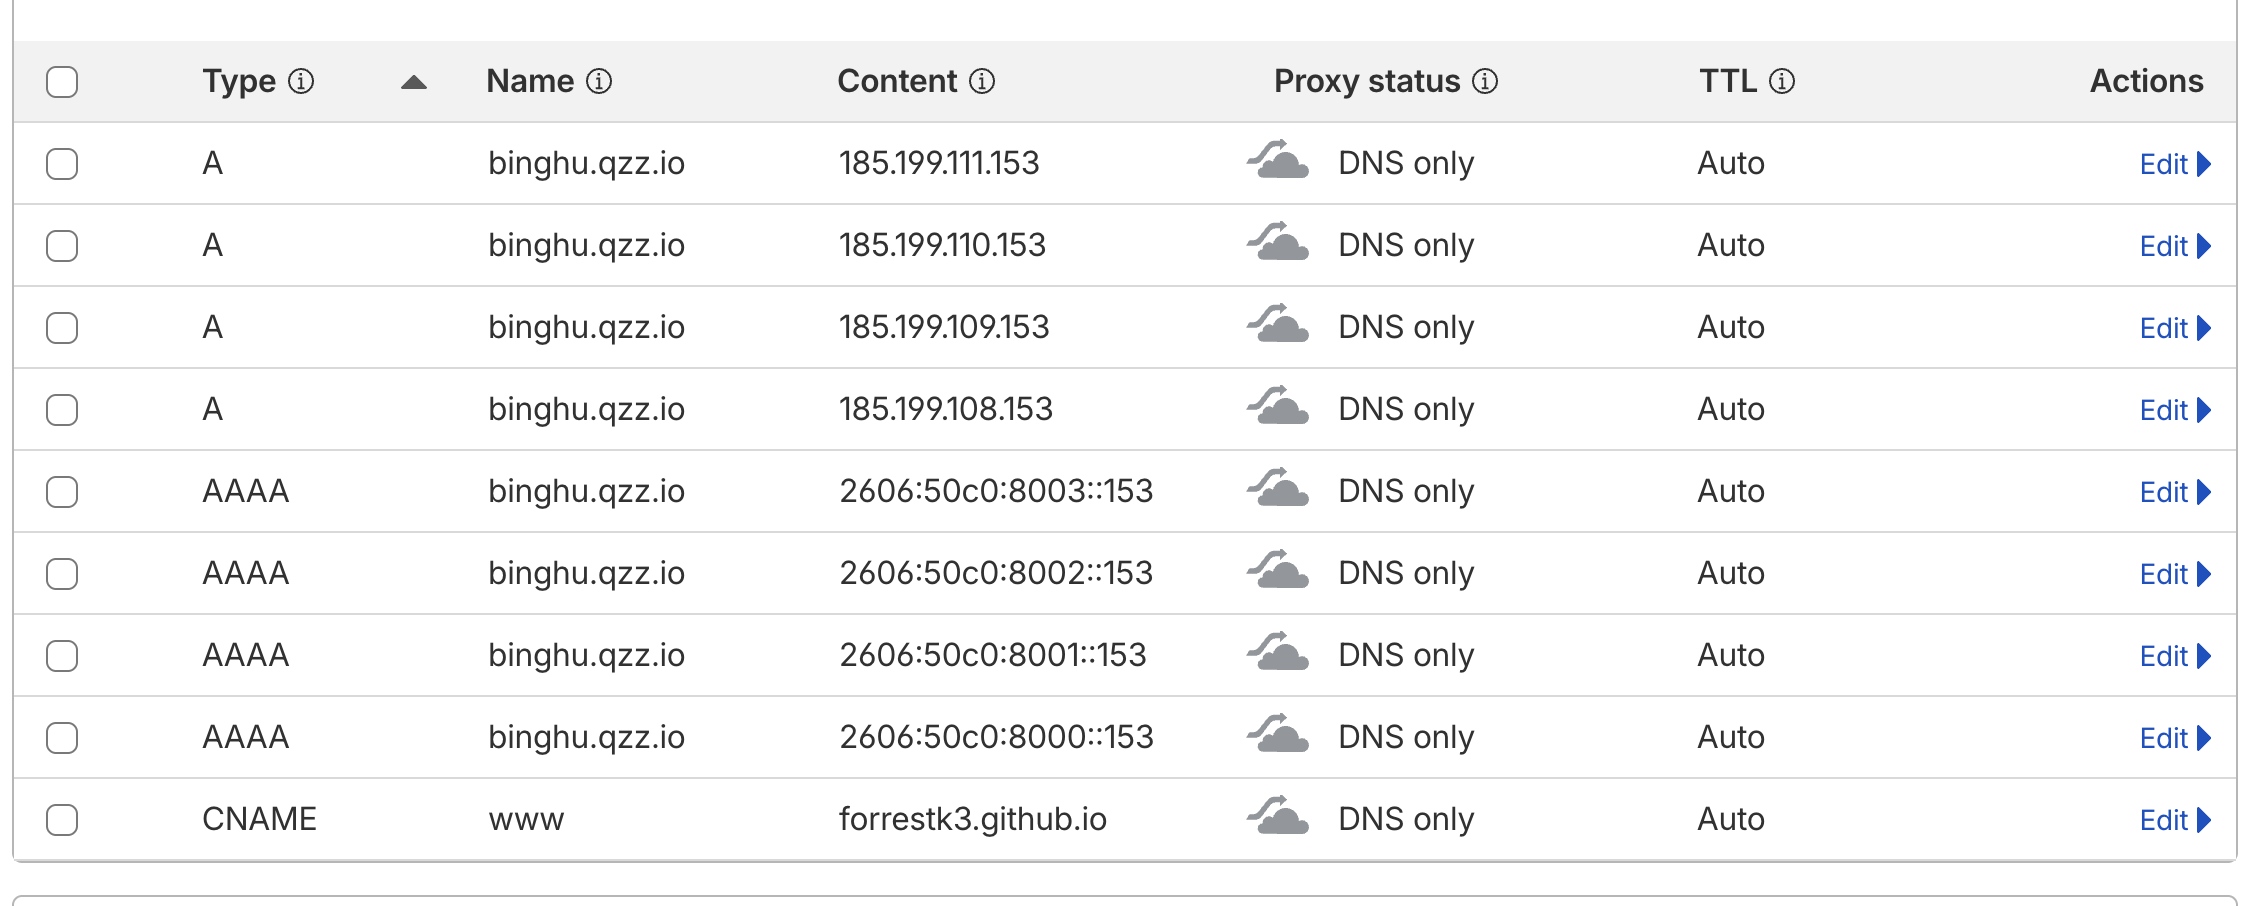Viewport: 2248px width, 906px height.
Task: Sort by the Name column header
Action: click(530, 81)
